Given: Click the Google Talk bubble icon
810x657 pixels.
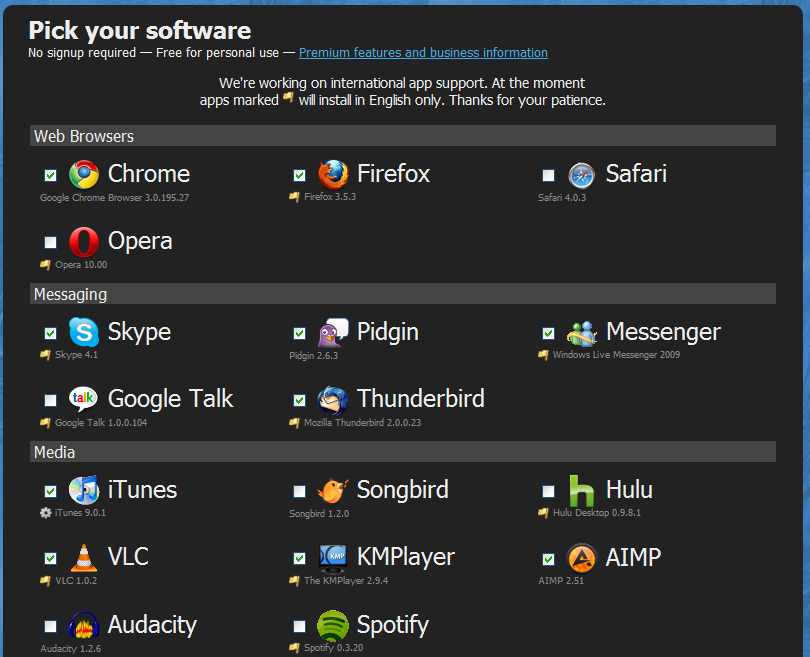Looking at the screenshot, I should [83, 399].
